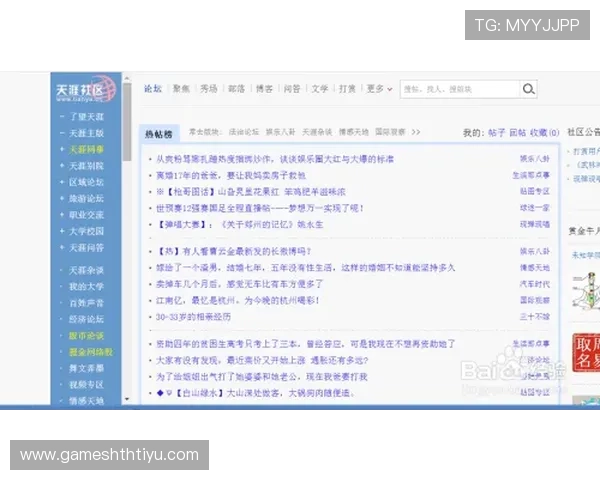Expand the 旅游论坛 sidebar section
Viewport: 600px width, 480px height.
pos(62,198)
